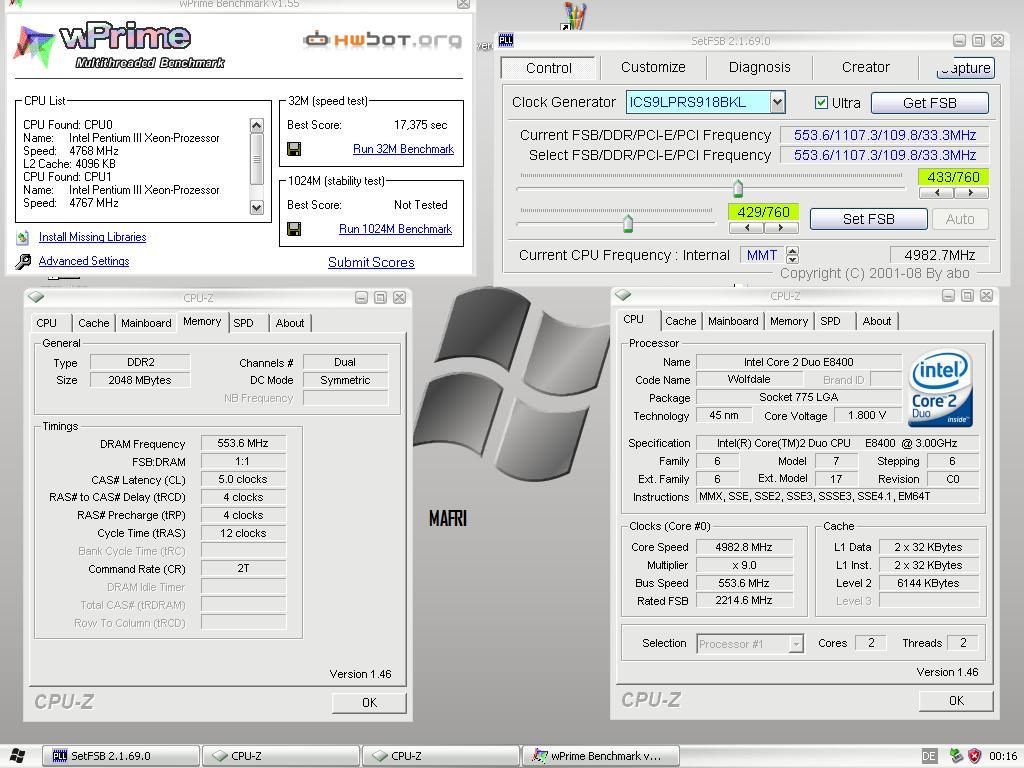Switch to the Diagnosis tab in SetFSB
Viewport: 1024px width, 768px height.
click(760, 67)
